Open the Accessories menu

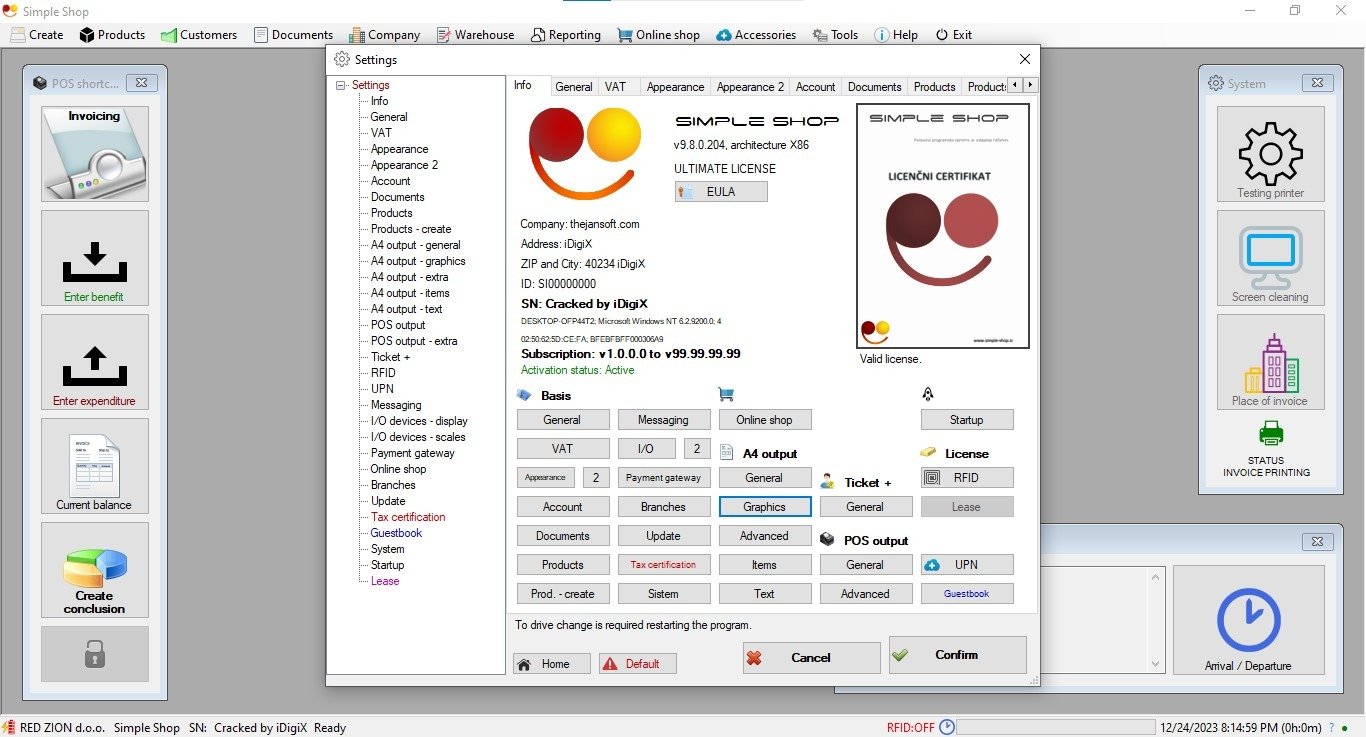click(x=756, y=34)
